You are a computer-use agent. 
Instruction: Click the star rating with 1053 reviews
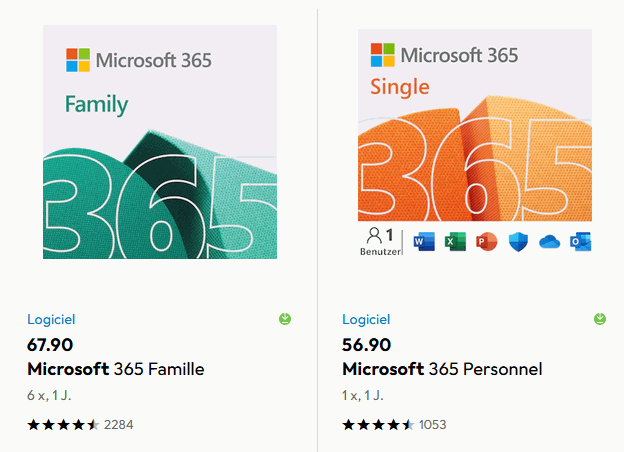click(378, 424)
